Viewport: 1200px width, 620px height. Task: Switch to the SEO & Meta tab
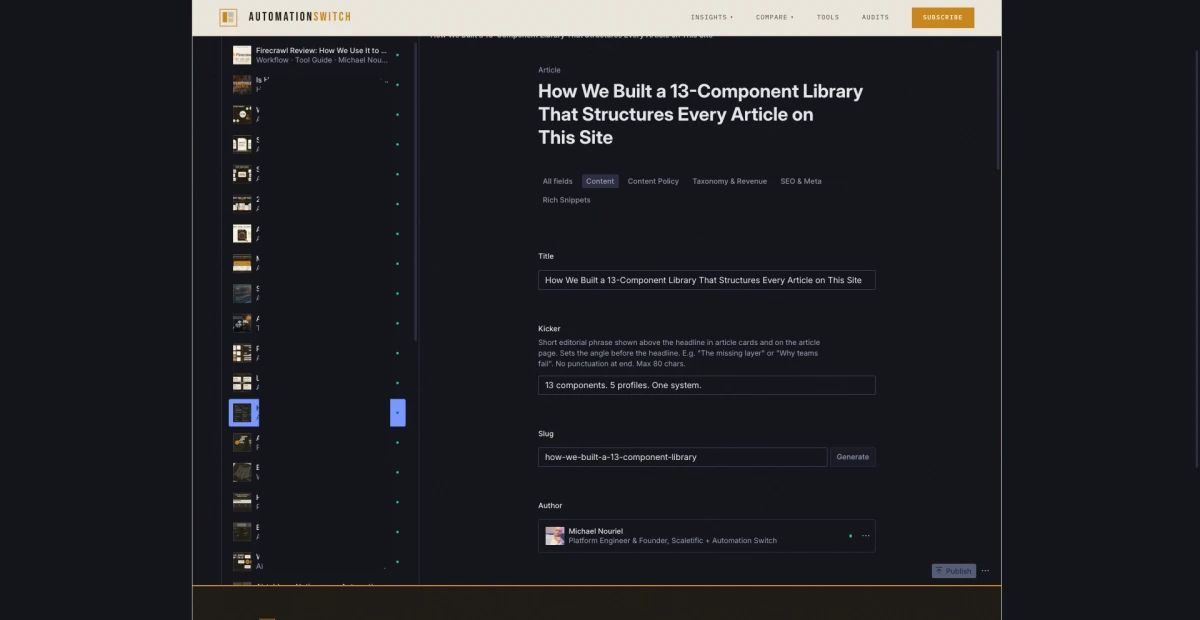(800, 181)
